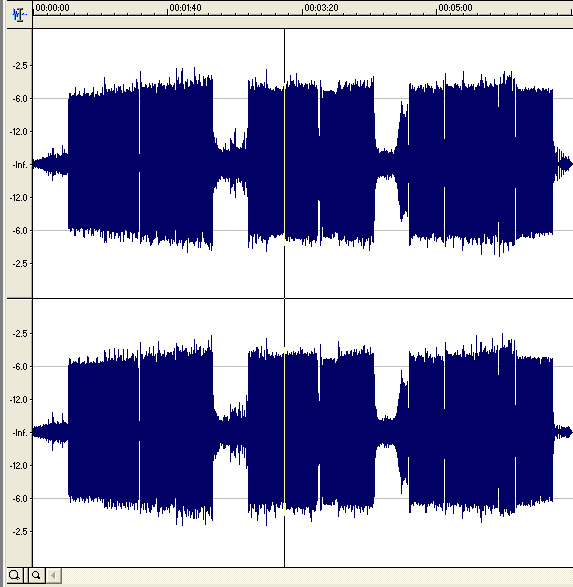The image size is (573, 587).
Task: Click the 00:05:00 mark on time ruler
Action: pos(455,7)
